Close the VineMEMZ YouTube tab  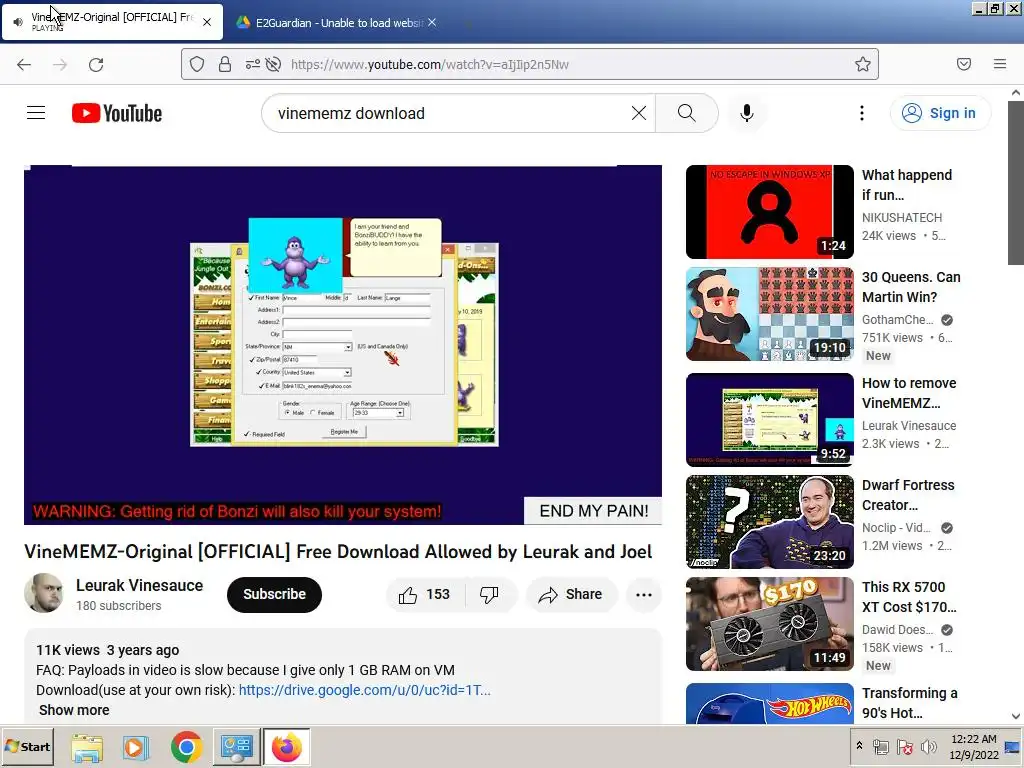[x=206, y=22]
